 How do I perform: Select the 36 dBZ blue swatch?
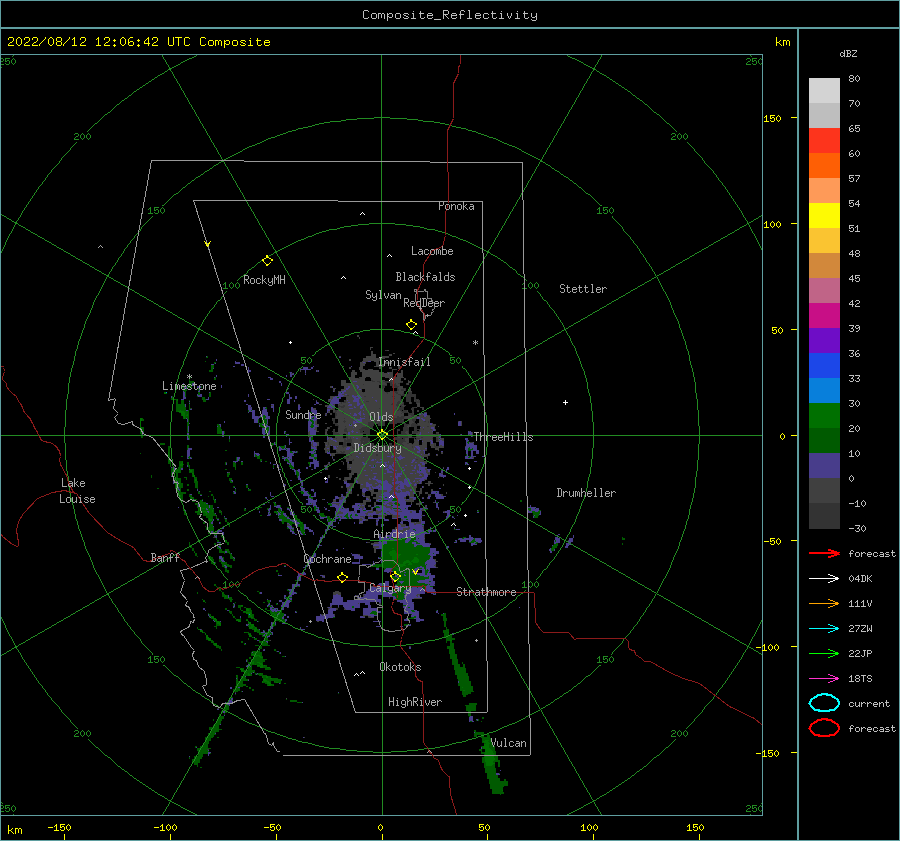click(824, 365)
